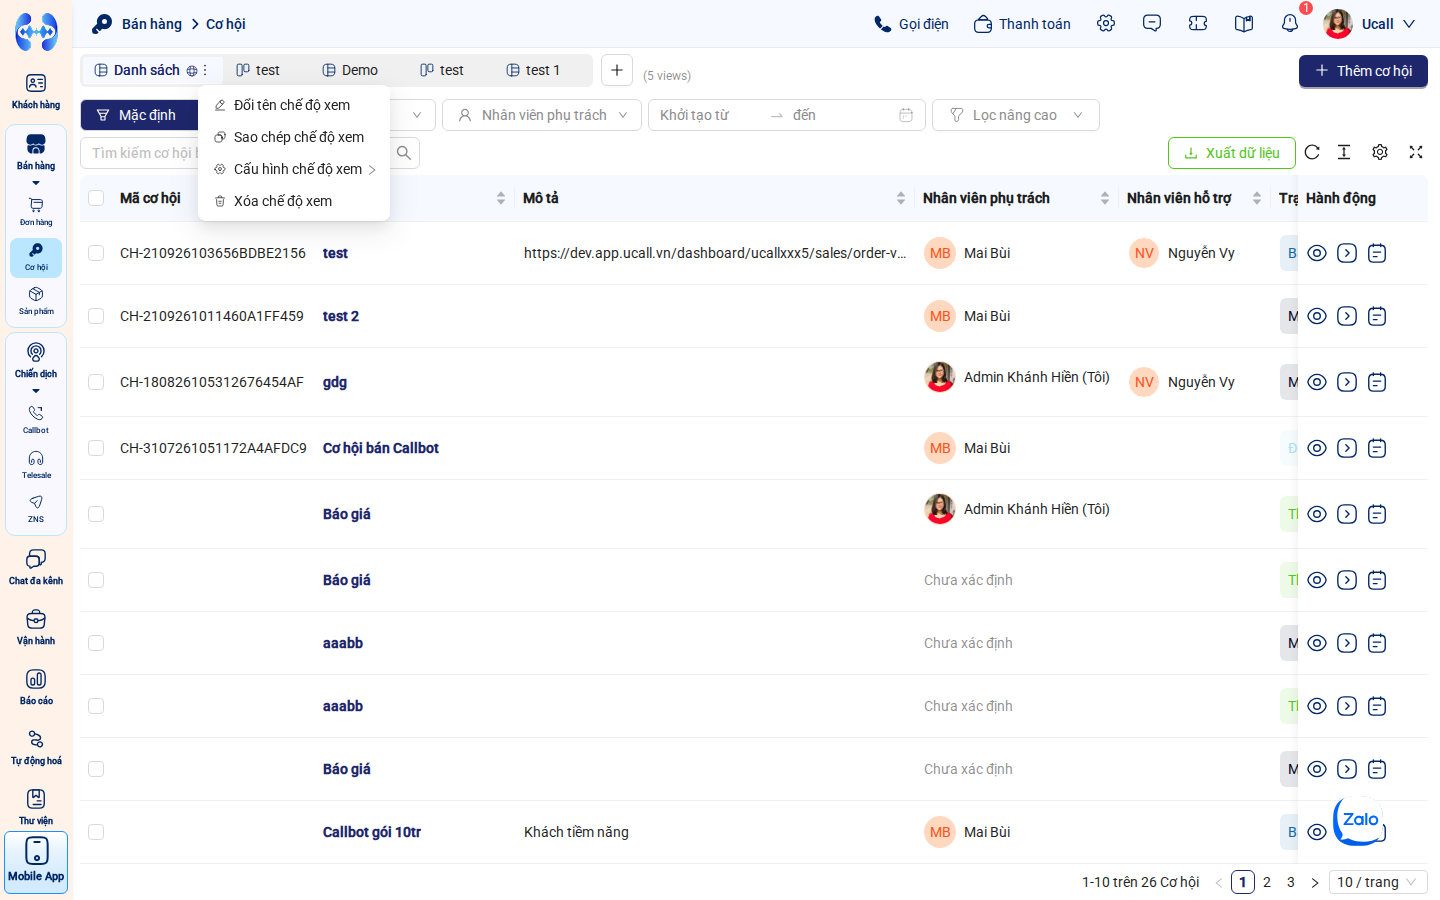Open Nhân viên phụ trách filter dropdown
This screenshot has width=1440, height=900.
pyautogui.click(x=542, y=115)
